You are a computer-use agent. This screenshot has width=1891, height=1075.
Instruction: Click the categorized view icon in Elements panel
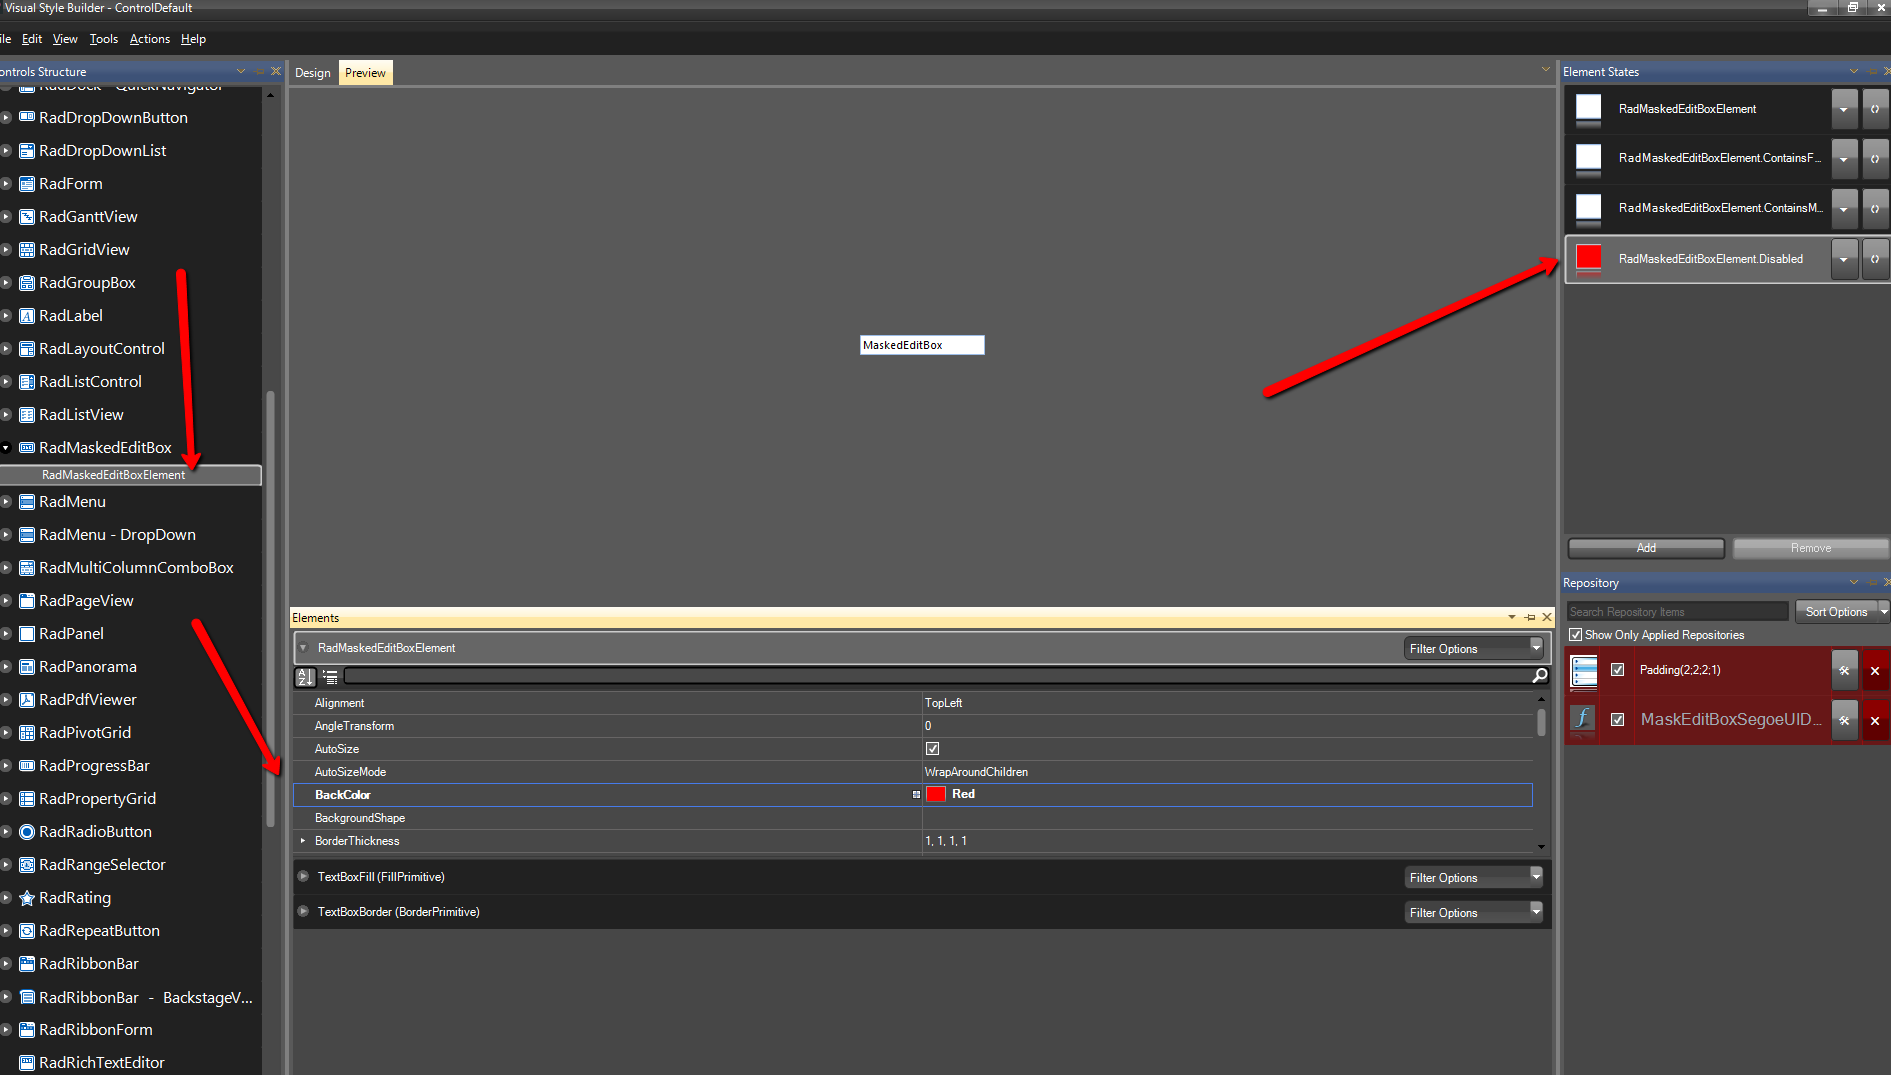330,677
